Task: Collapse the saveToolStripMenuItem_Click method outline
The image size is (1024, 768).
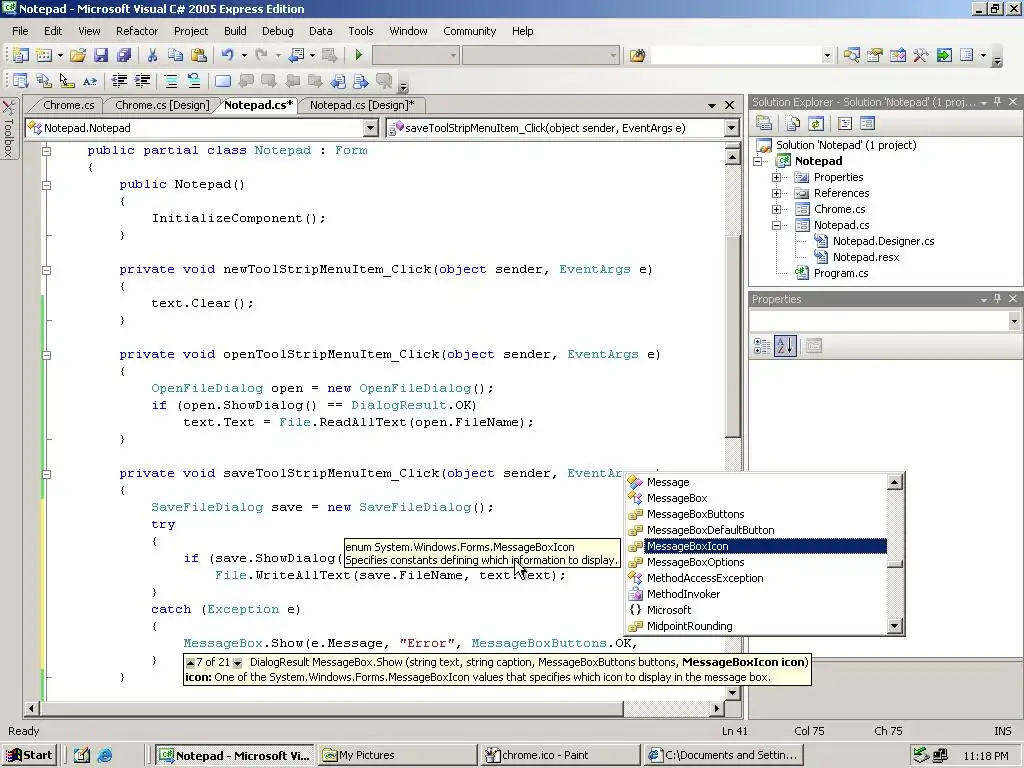Action: [x=46, y=474]
